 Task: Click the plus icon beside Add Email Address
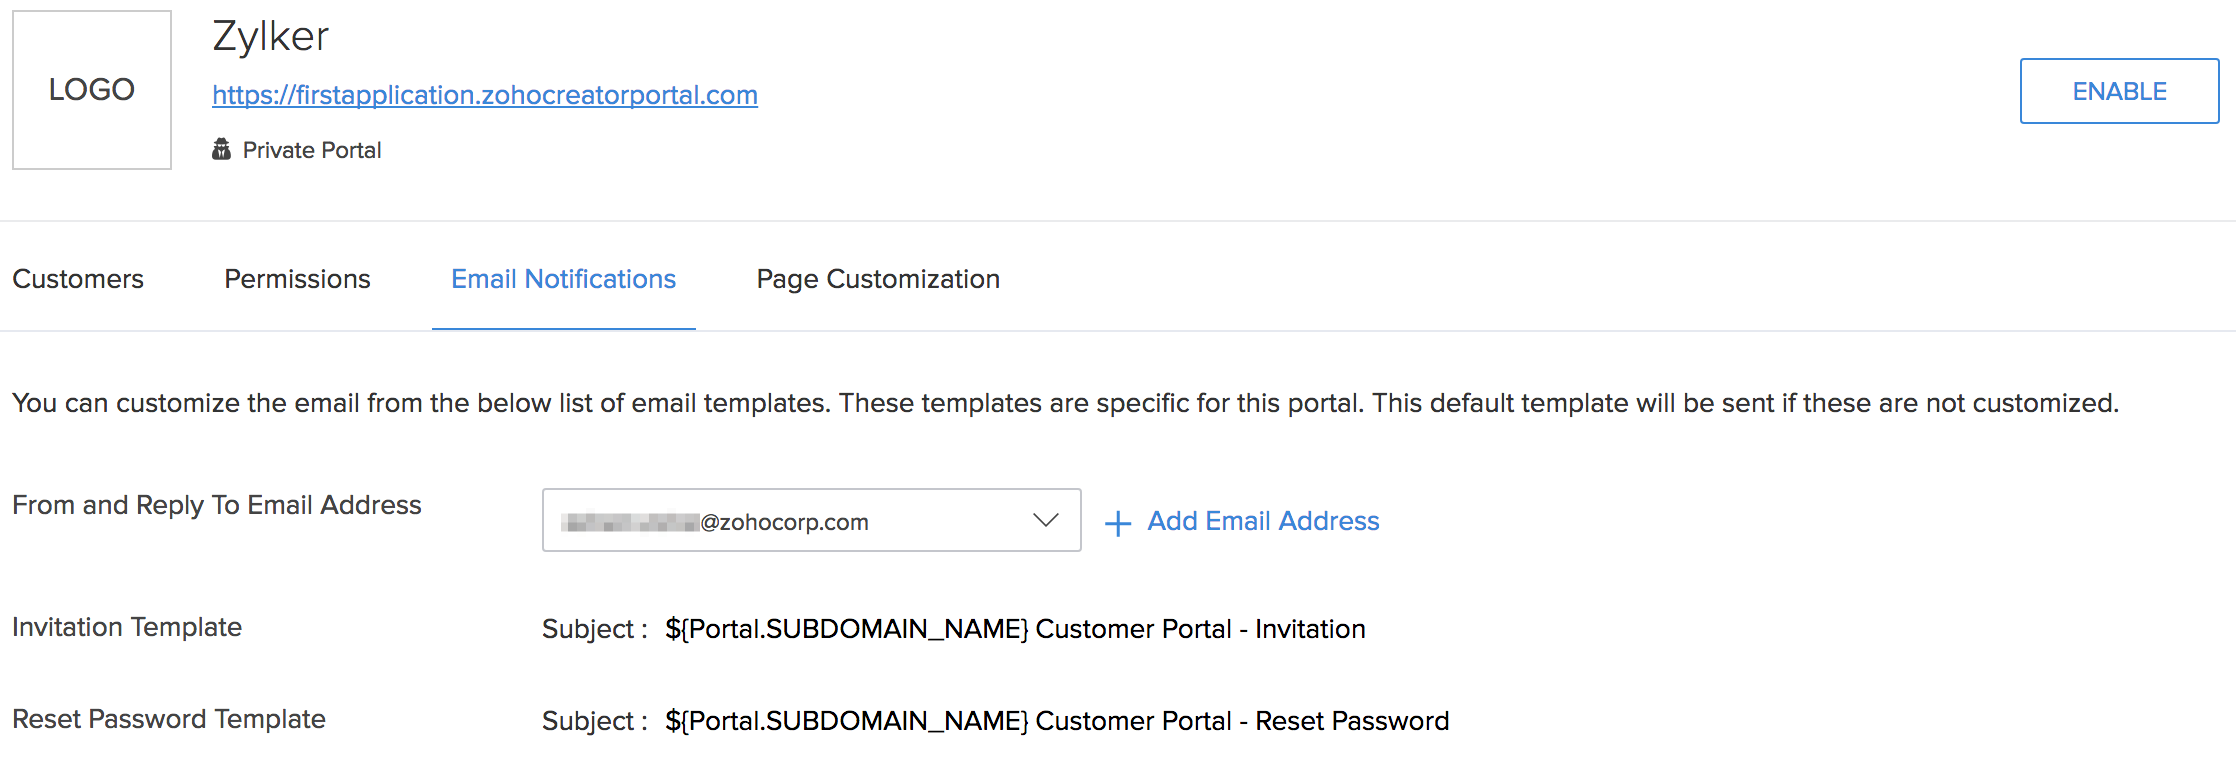(x=1117, y=523)
